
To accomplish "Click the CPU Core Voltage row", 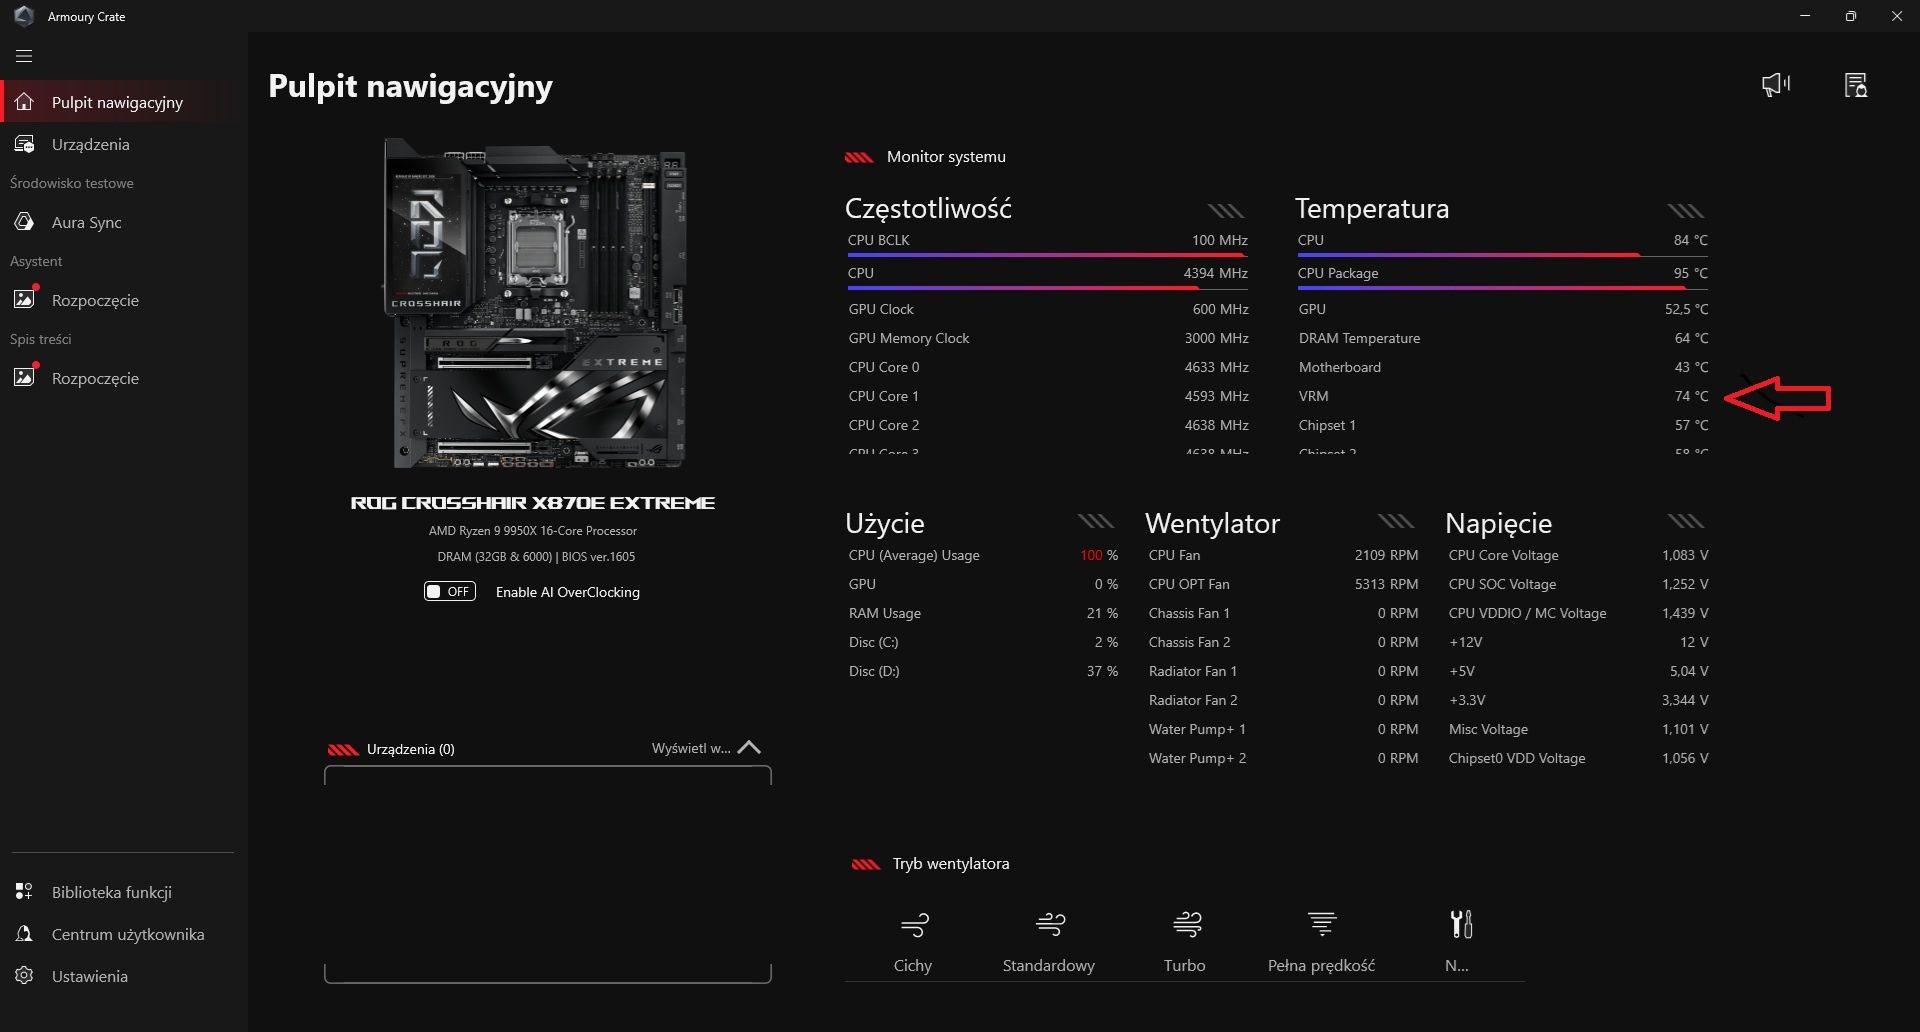I will 1578,555.
